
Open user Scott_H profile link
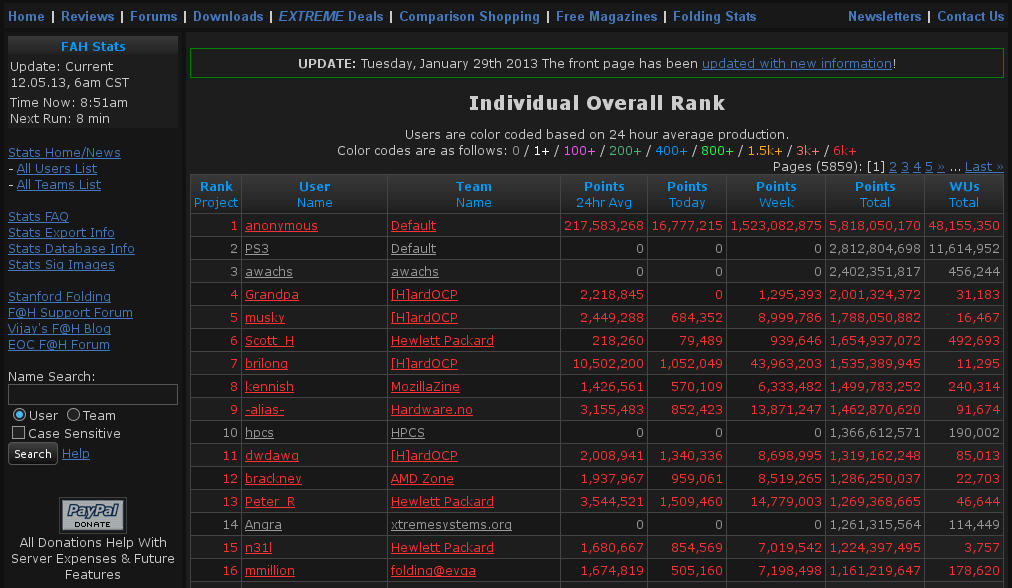point(269,341)
